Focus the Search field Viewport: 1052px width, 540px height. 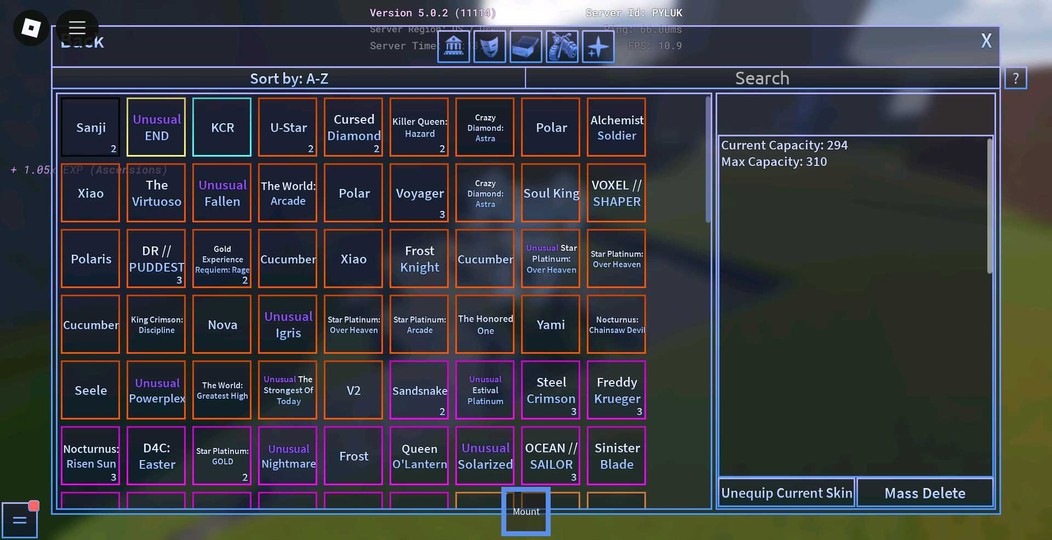[762, 78]
